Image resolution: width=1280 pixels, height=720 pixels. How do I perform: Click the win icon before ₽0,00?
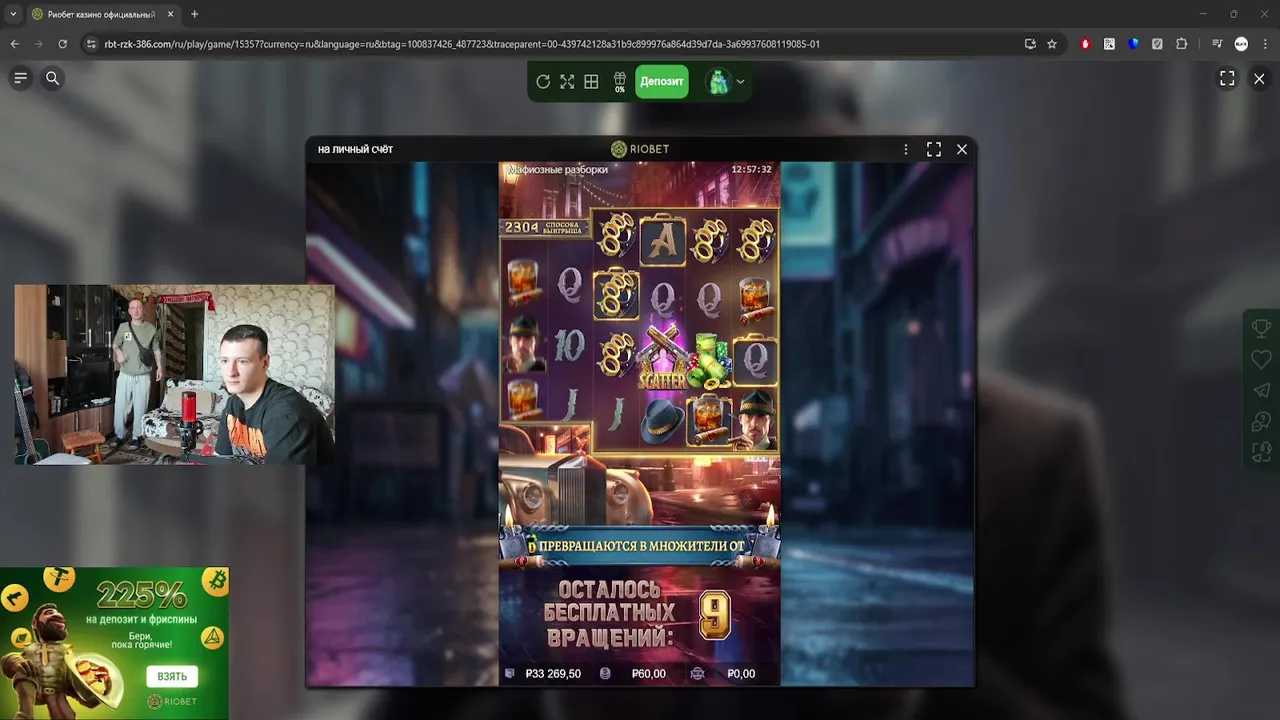coord(698,674)
